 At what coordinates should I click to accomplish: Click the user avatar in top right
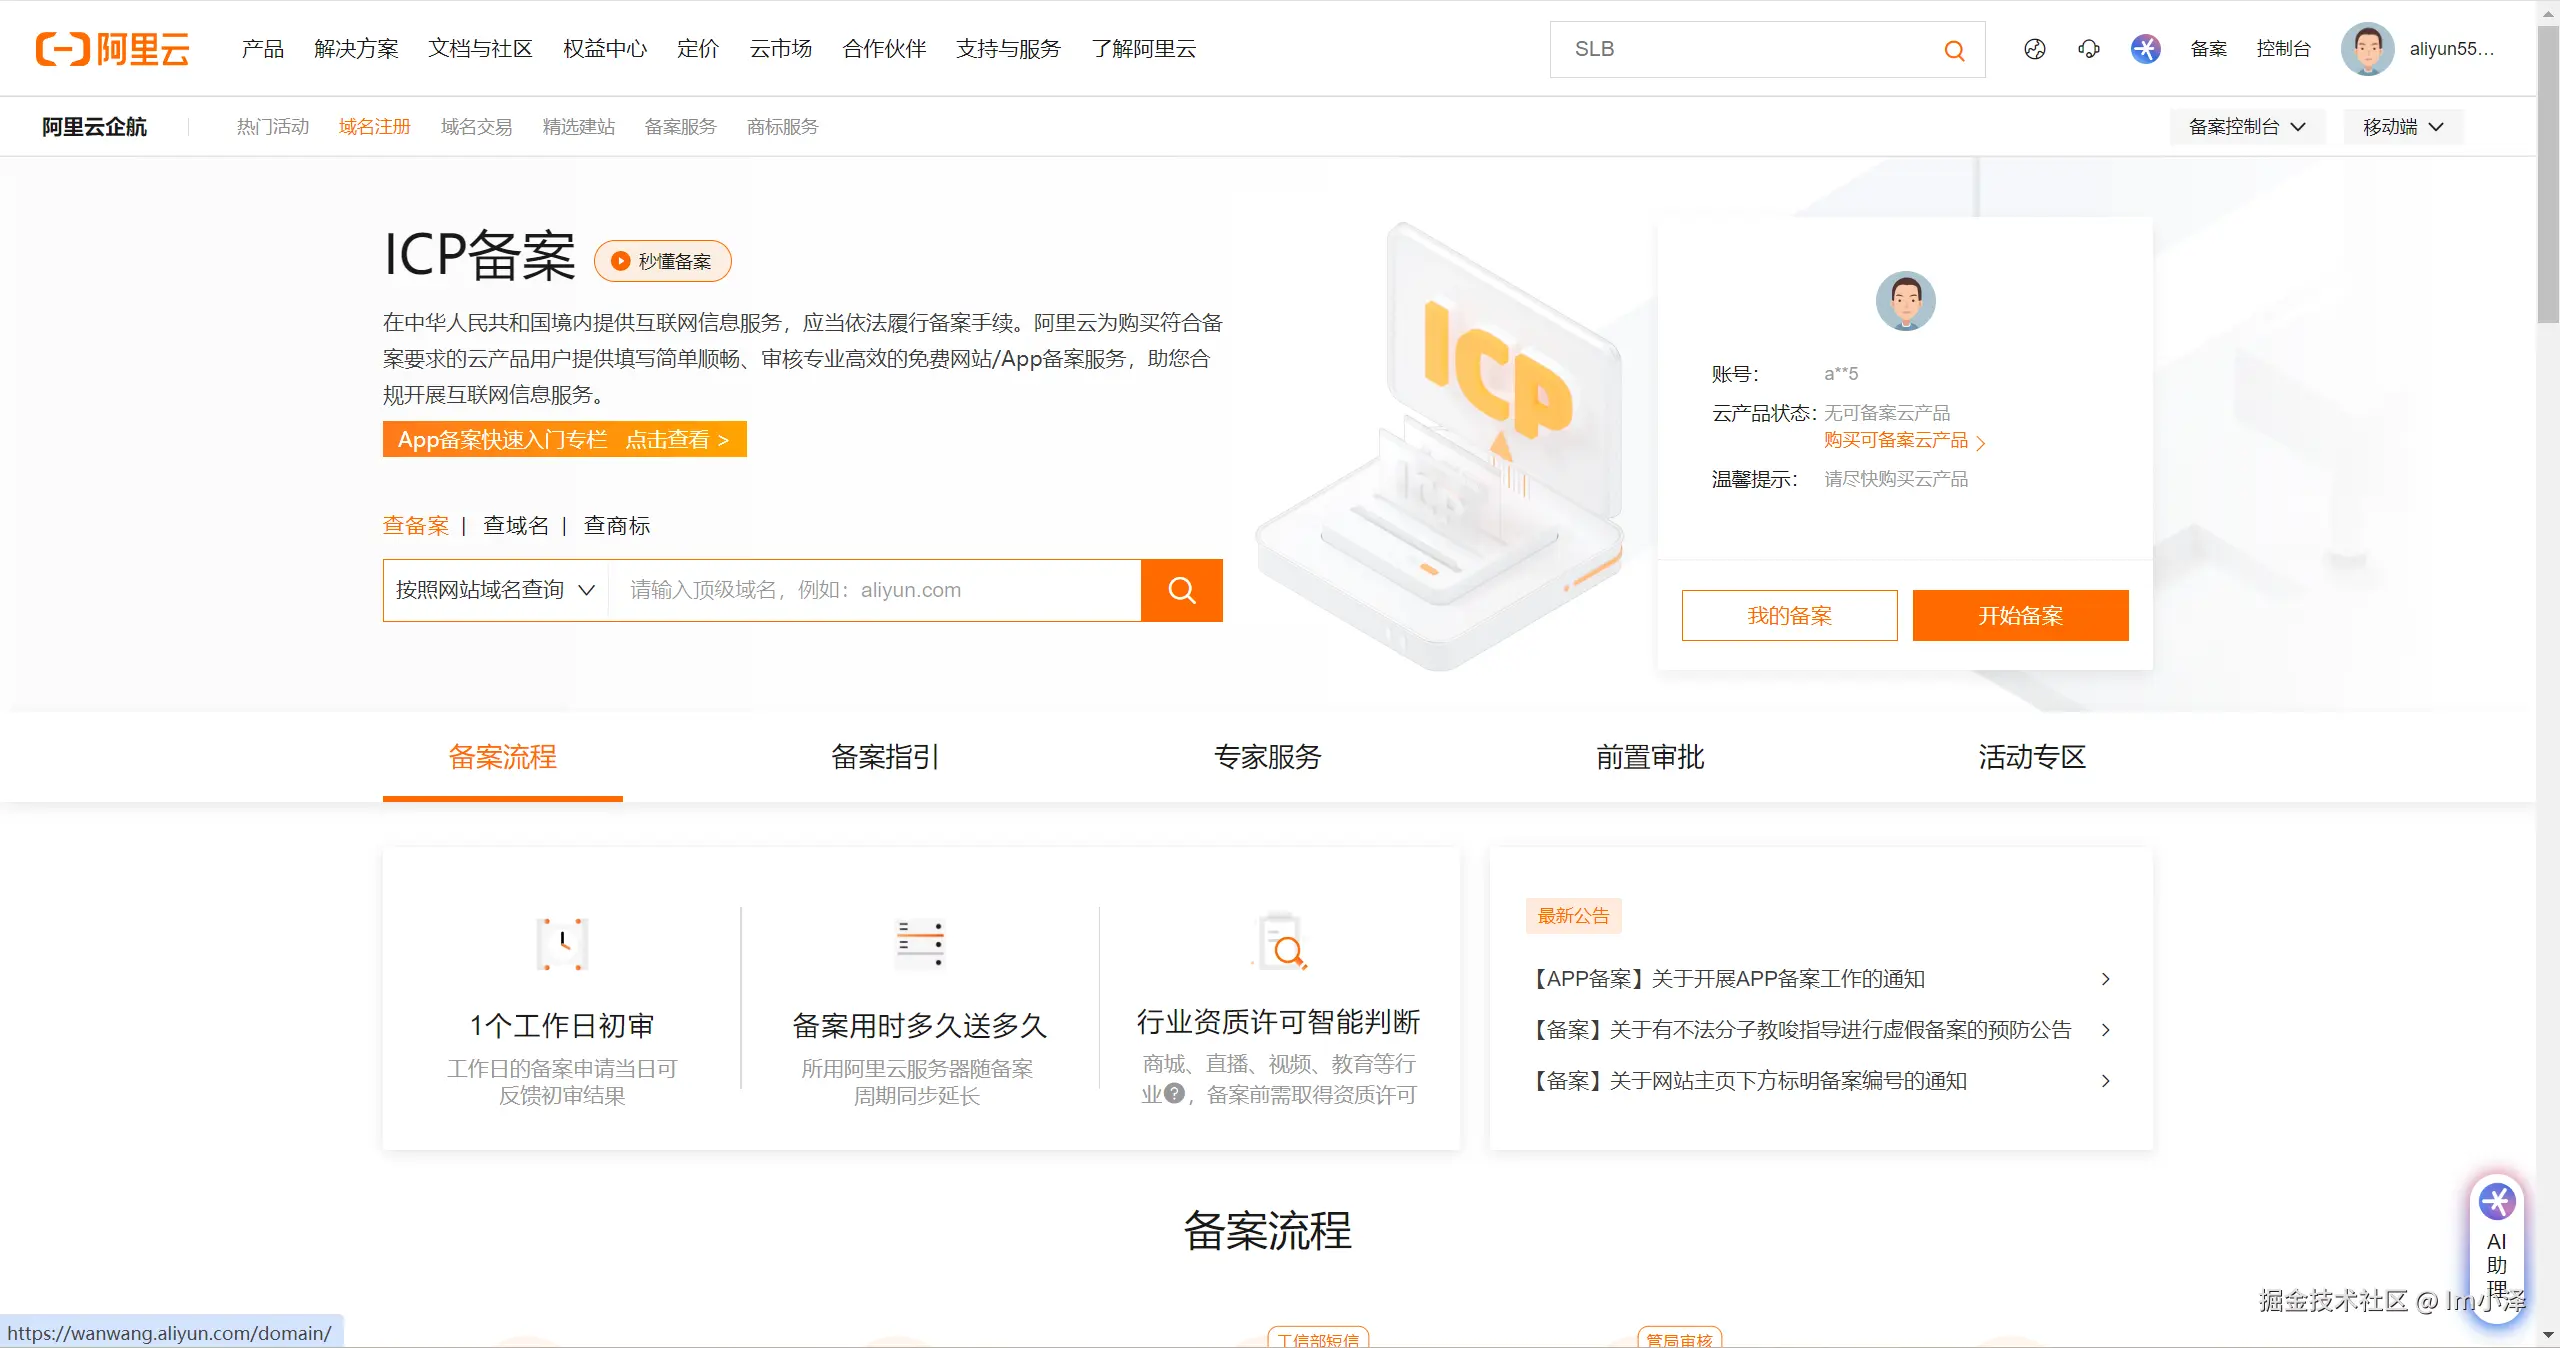pos(2366,49)
